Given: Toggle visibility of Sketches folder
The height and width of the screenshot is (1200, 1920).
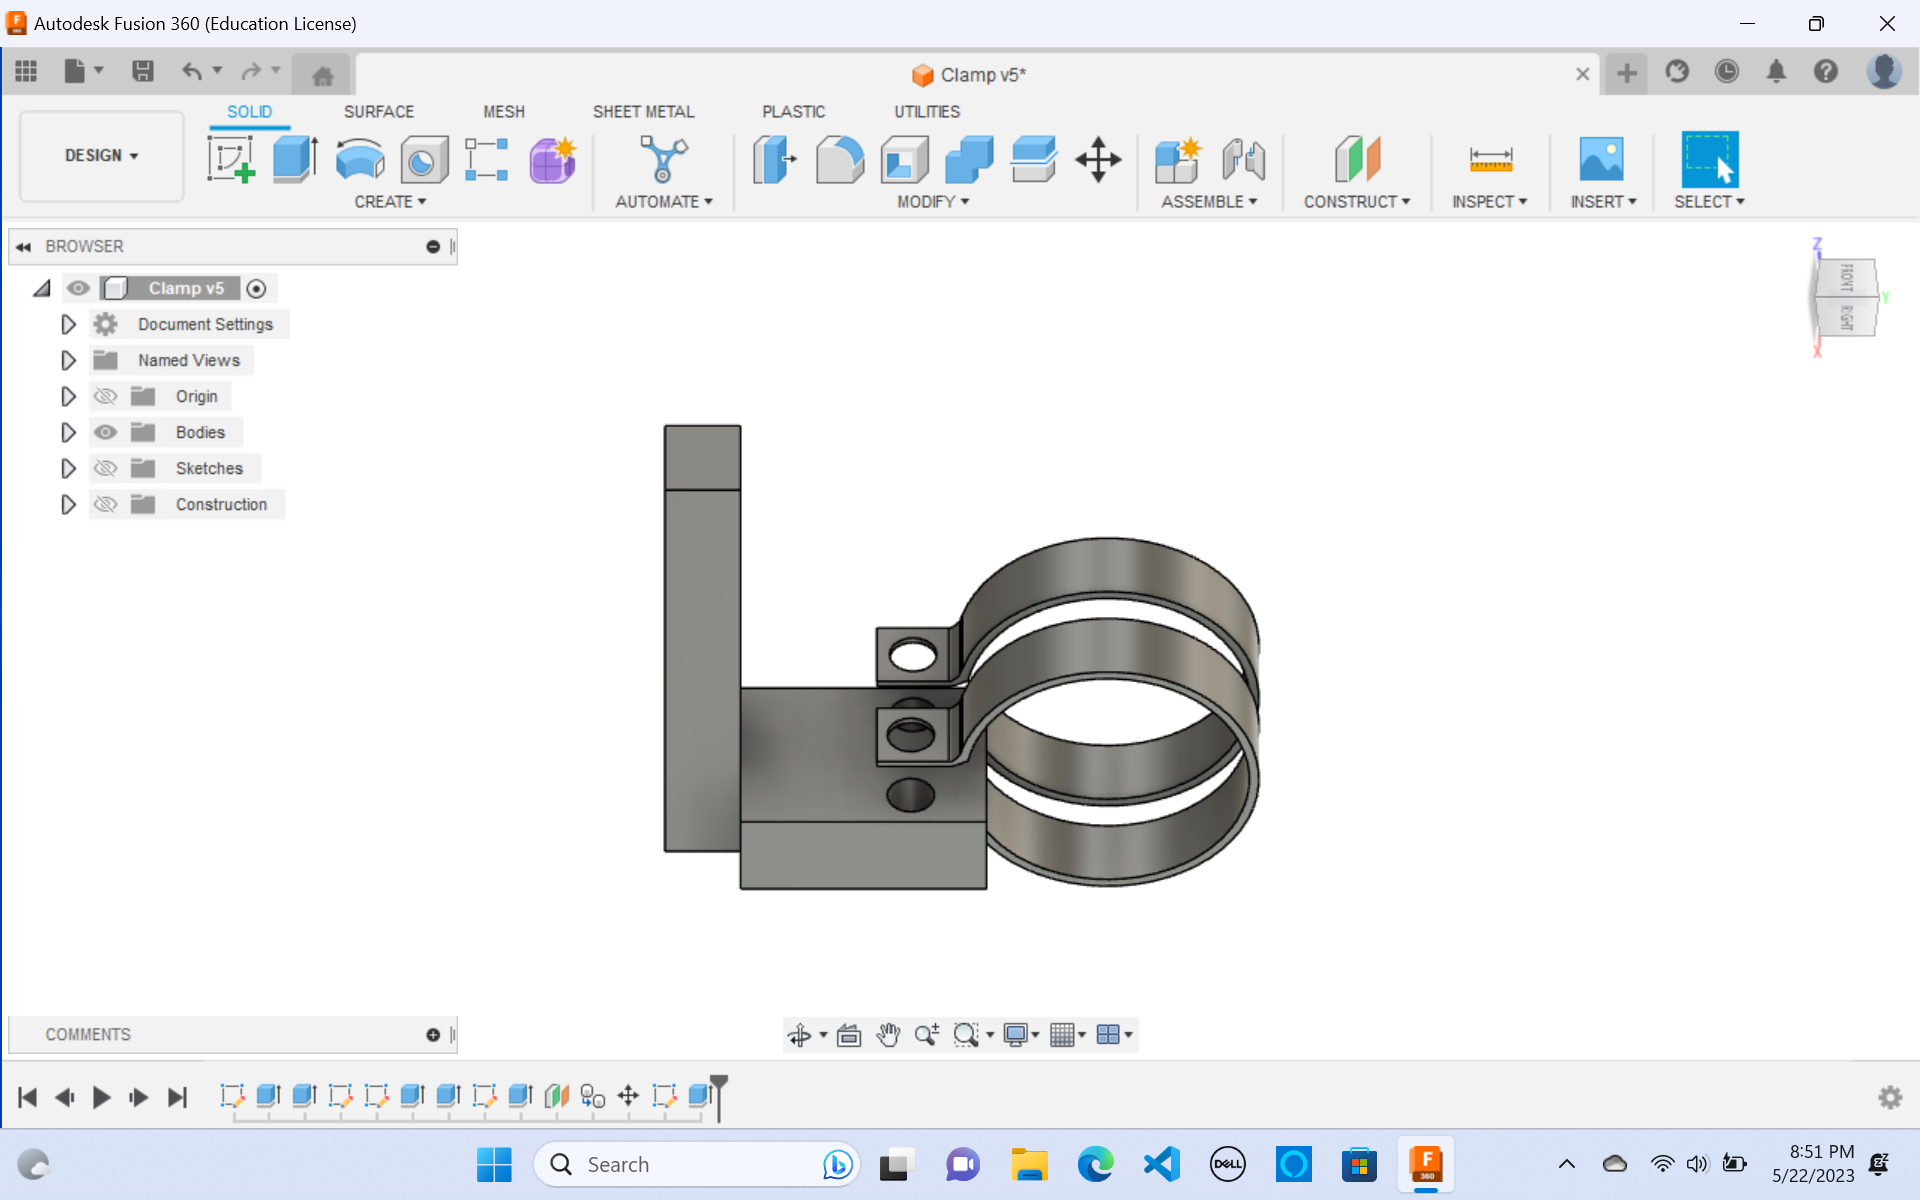Looking at the screenshot, I should coord(105,467).
